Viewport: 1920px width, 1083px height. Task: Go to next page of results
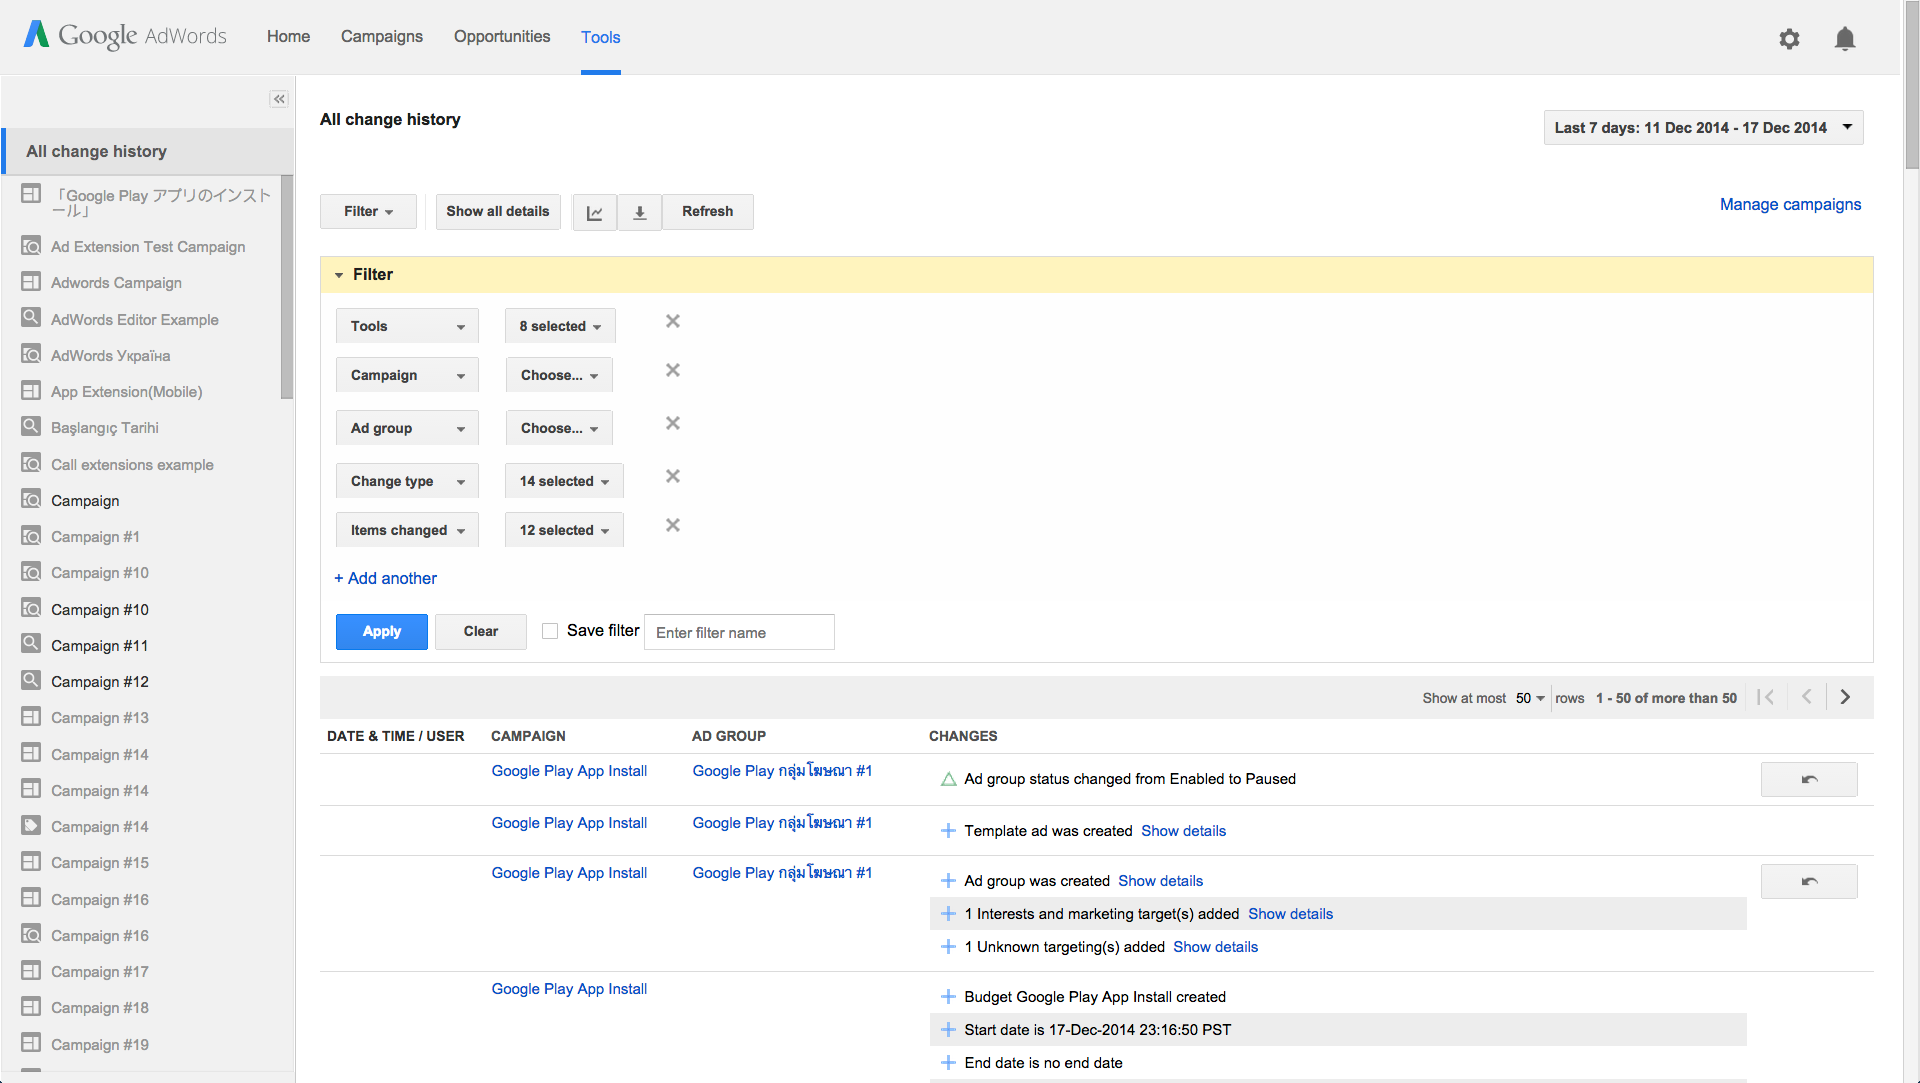pos(1845,697)
